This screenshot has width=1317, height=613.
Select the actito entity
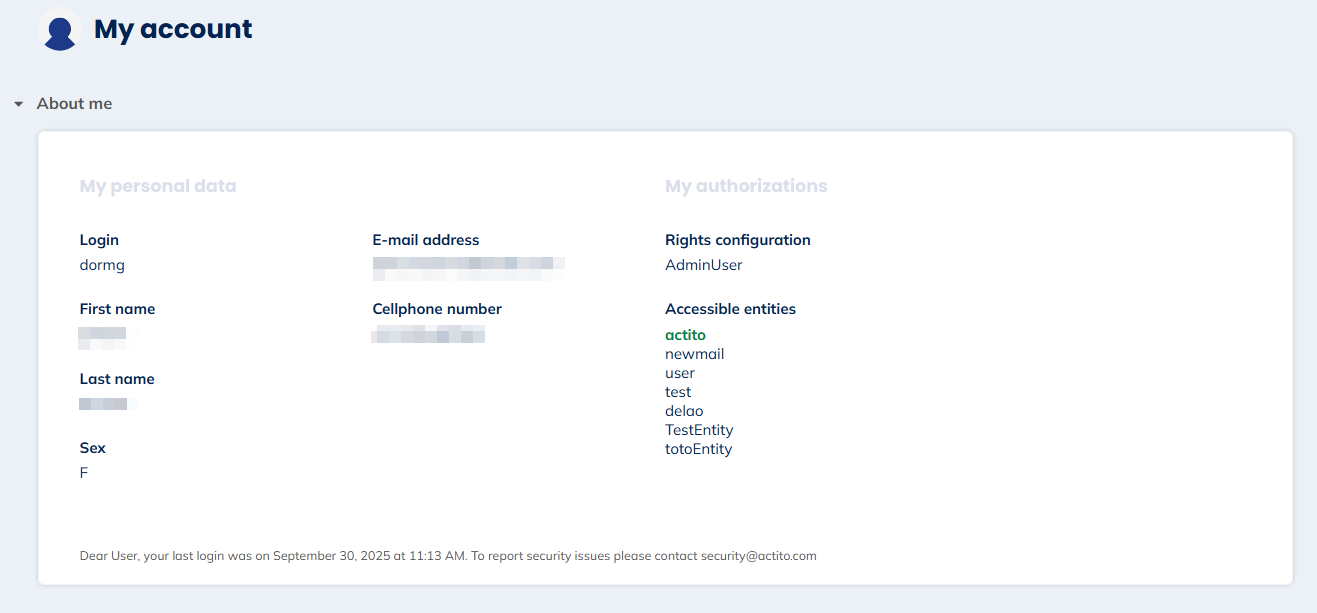point(685,335)
